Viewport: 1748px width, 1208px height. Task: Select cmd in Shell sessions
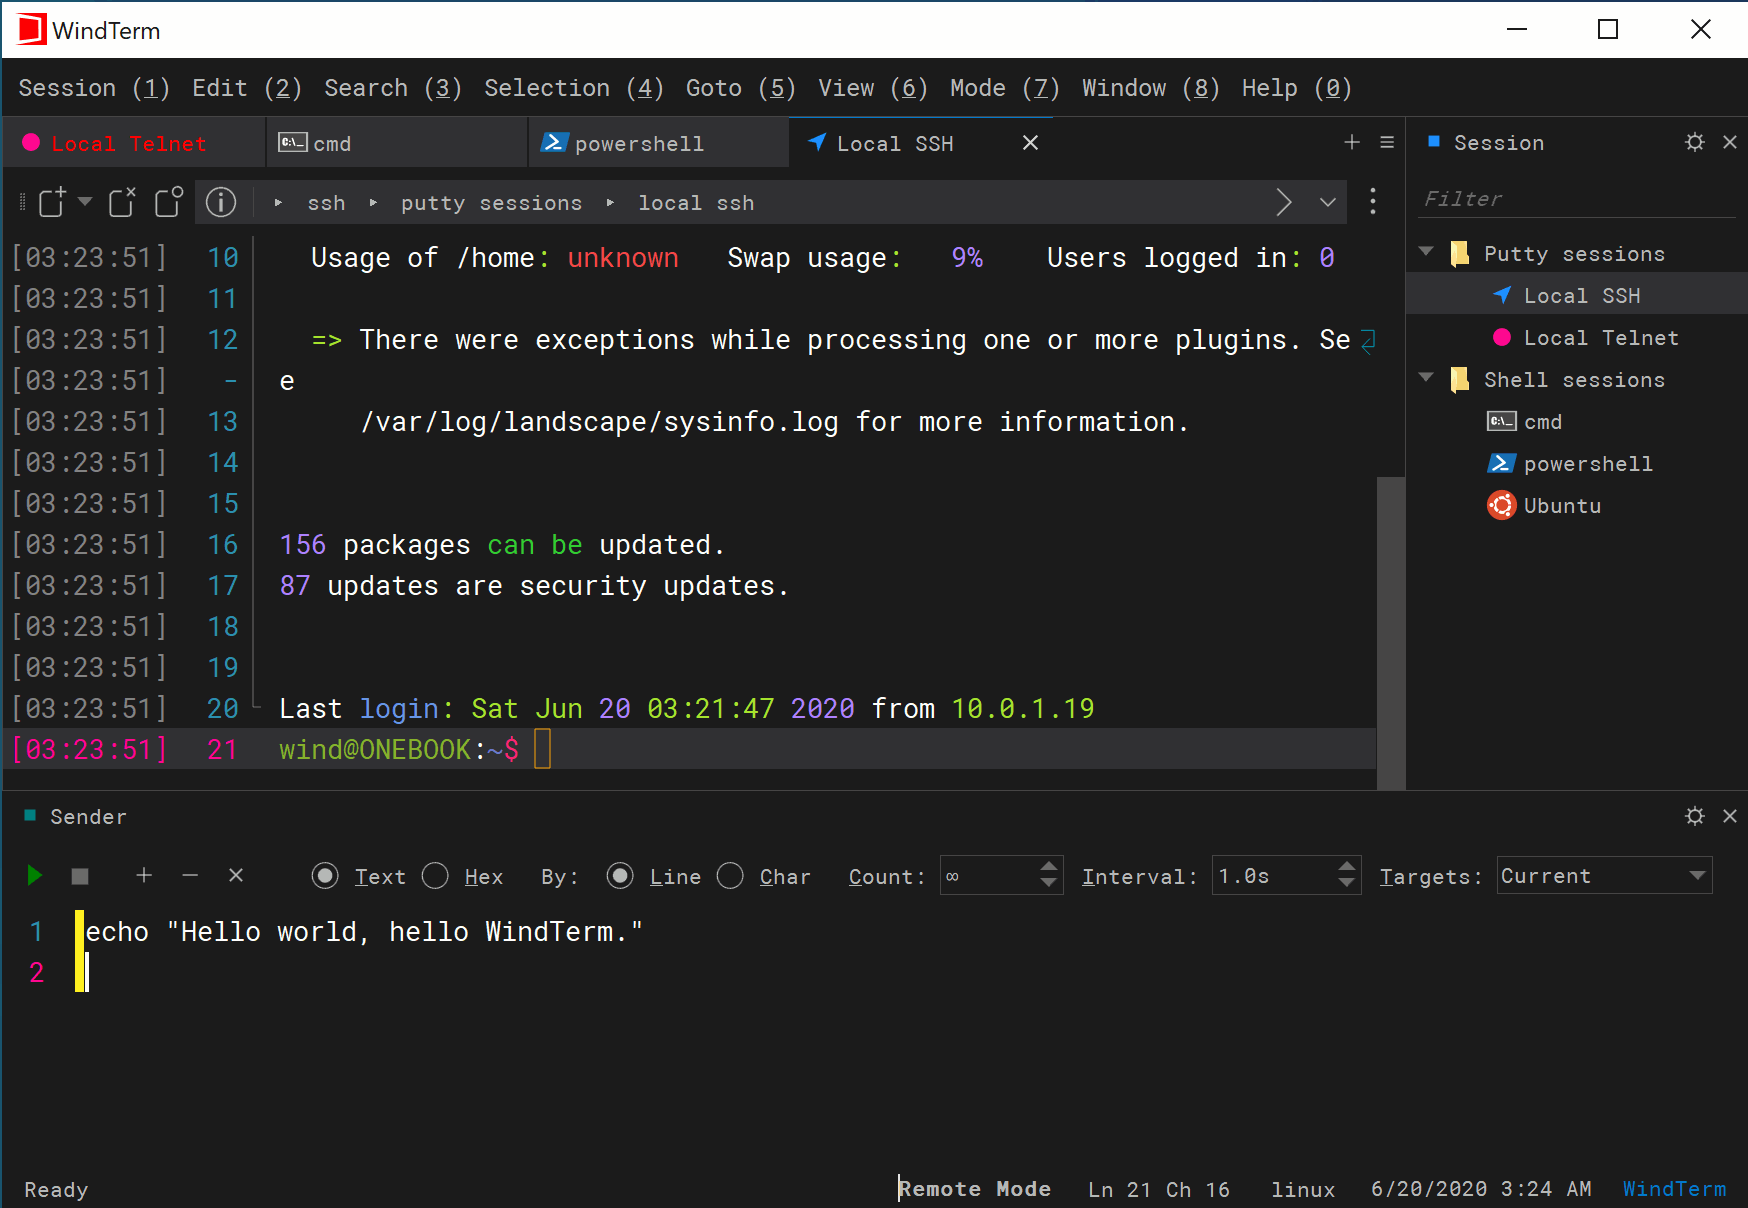pyautogui.click(x=1577, y=422)
